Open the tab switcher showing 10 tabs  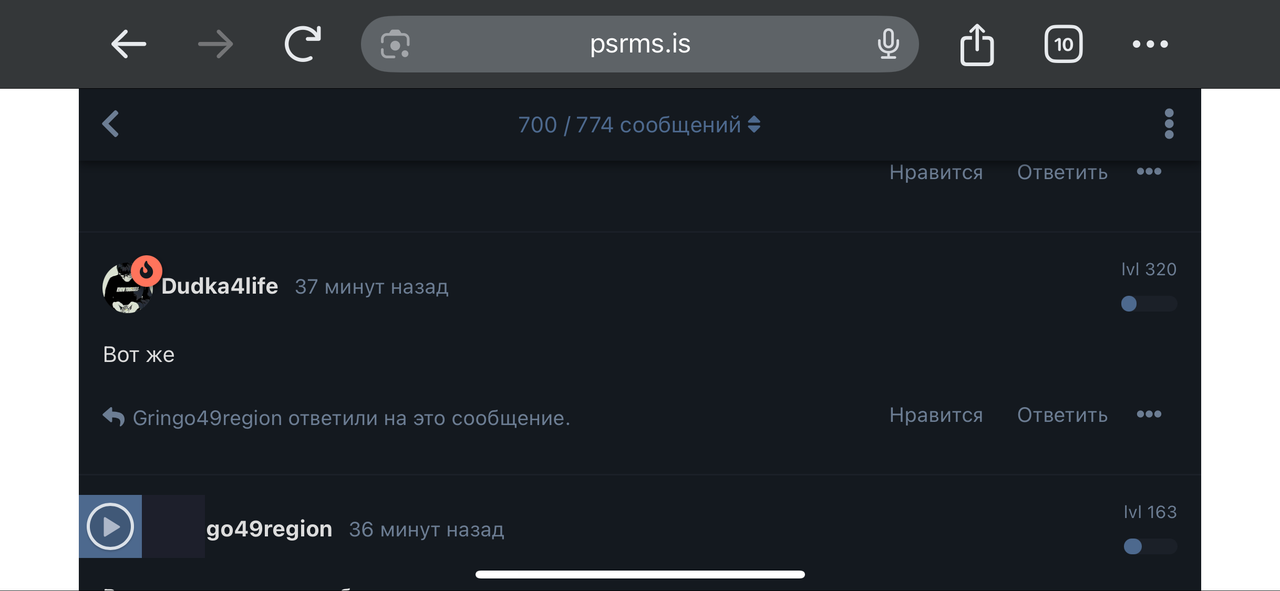coord(1063,44)
